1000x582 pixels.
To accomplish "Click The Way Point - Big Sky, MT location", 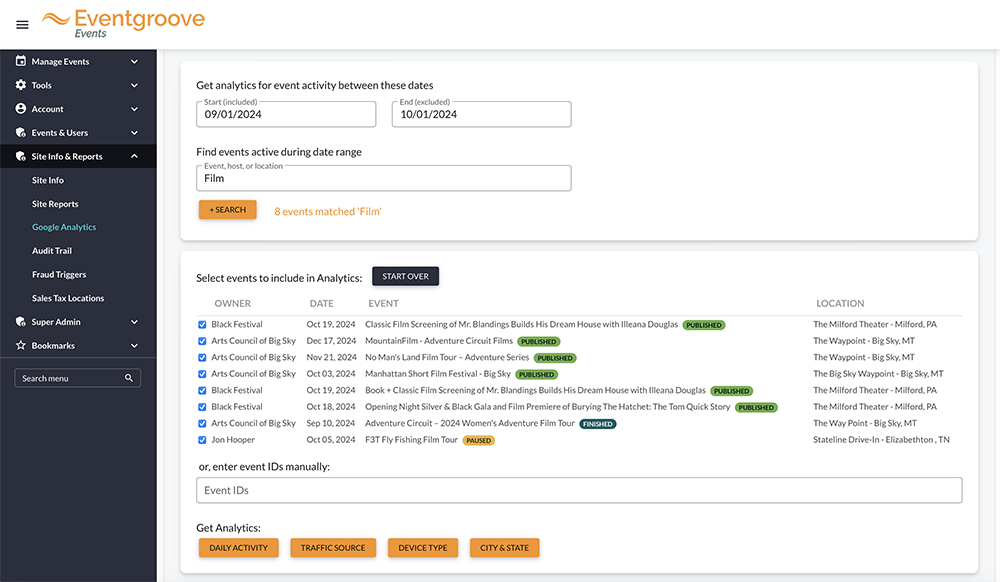I will click(x=865, y=423).
